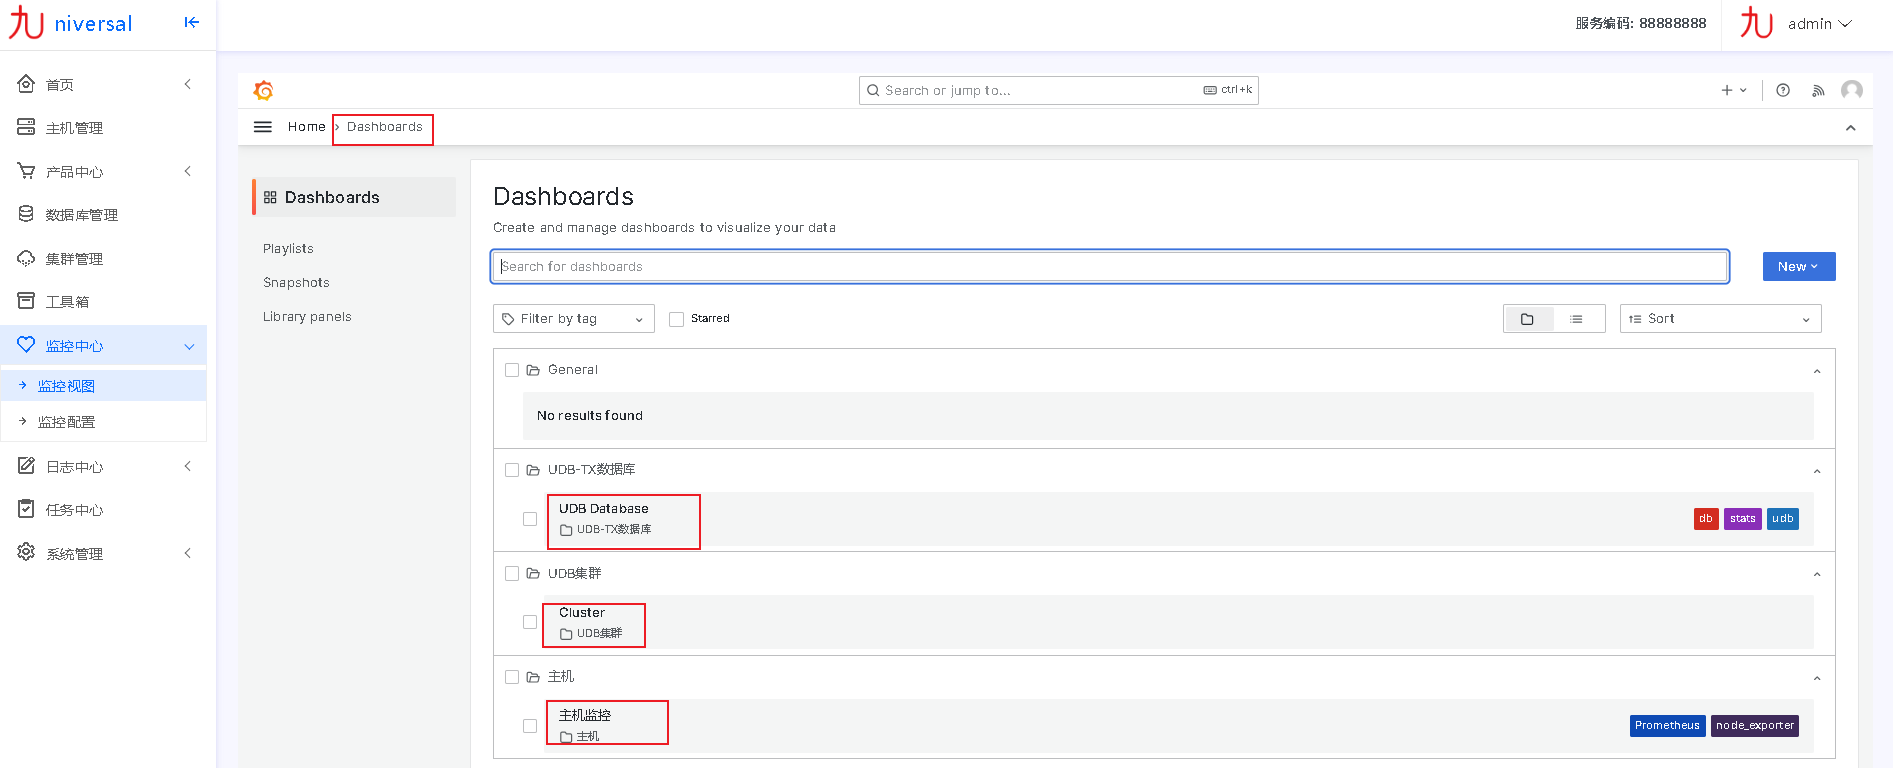1893x768 pixels.
Task: Click the Grafana logo icon
Action: [x=264, y=91]
